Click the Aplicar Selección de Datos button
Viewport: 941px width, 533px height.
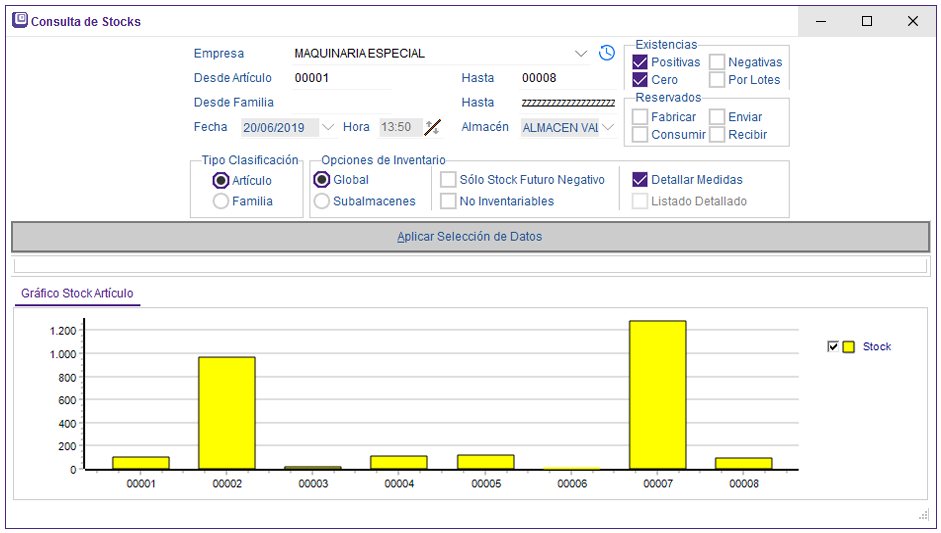(470, 237)
